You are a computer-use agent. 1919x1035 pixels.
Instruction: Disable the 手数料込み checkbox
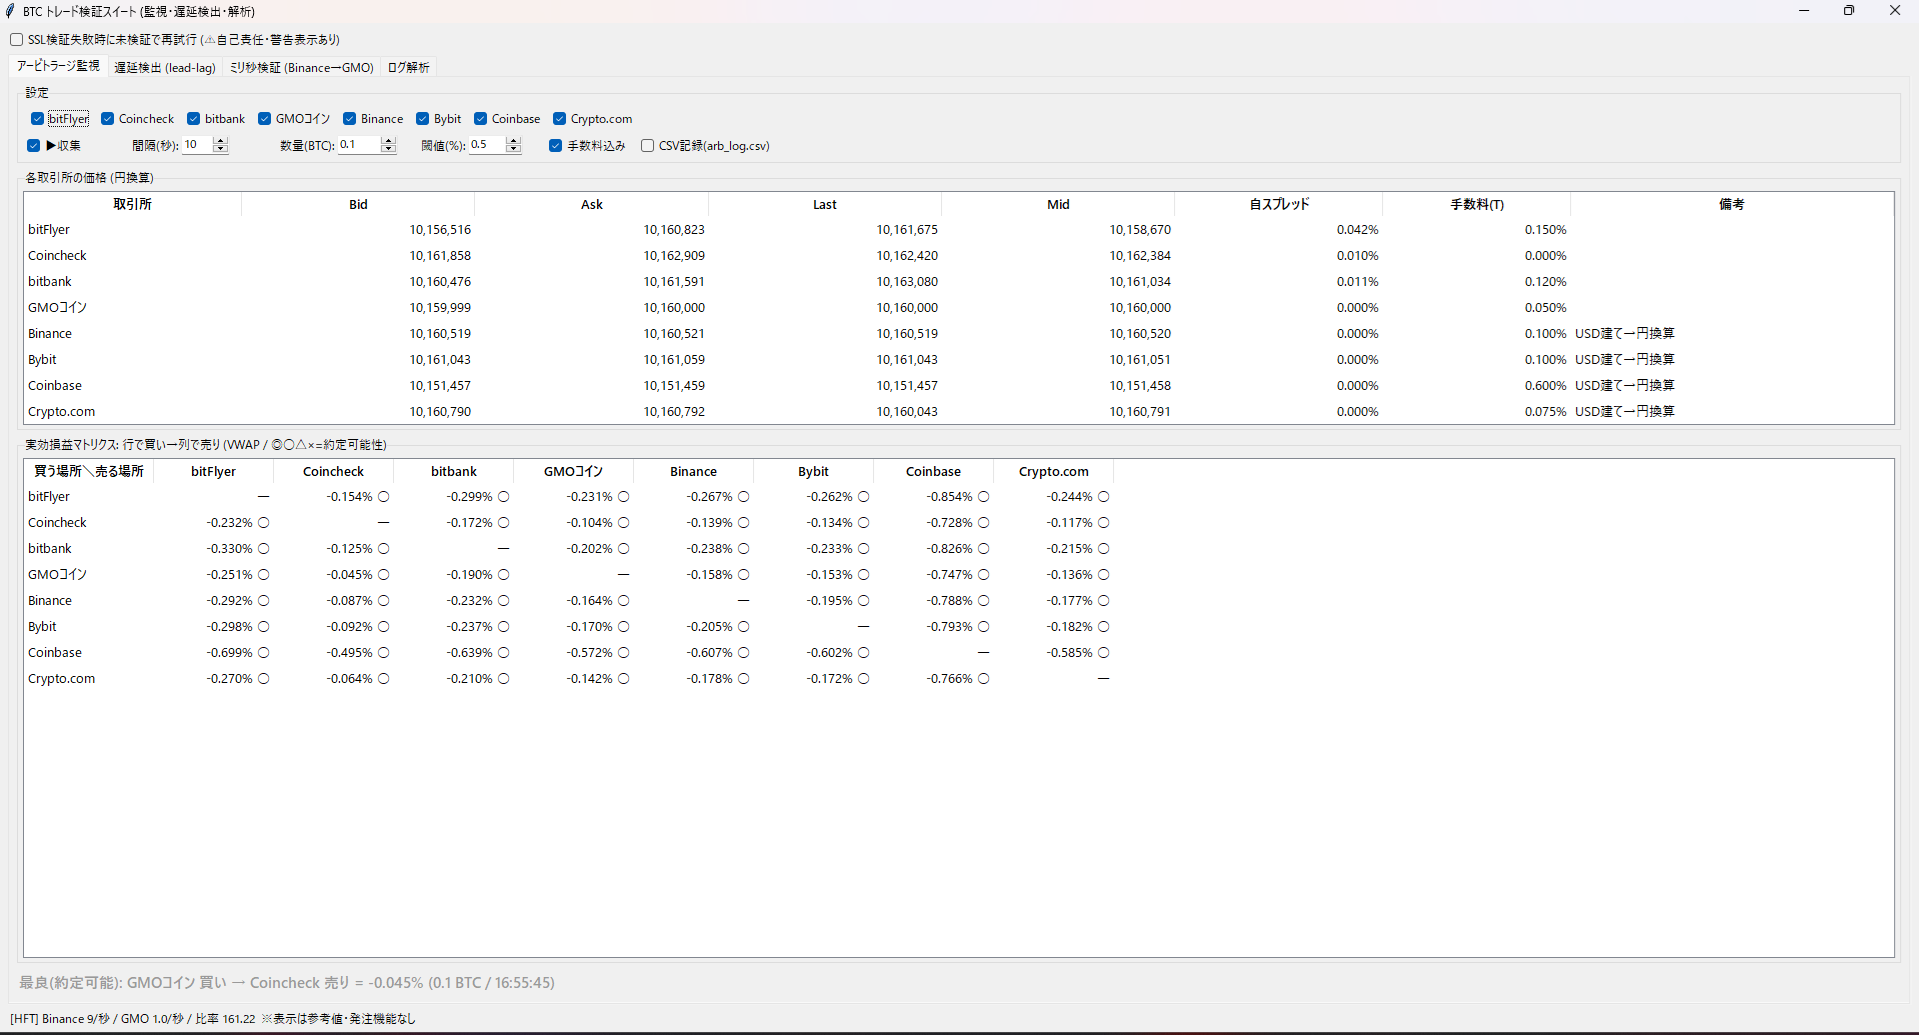click(x=555, y=146)
